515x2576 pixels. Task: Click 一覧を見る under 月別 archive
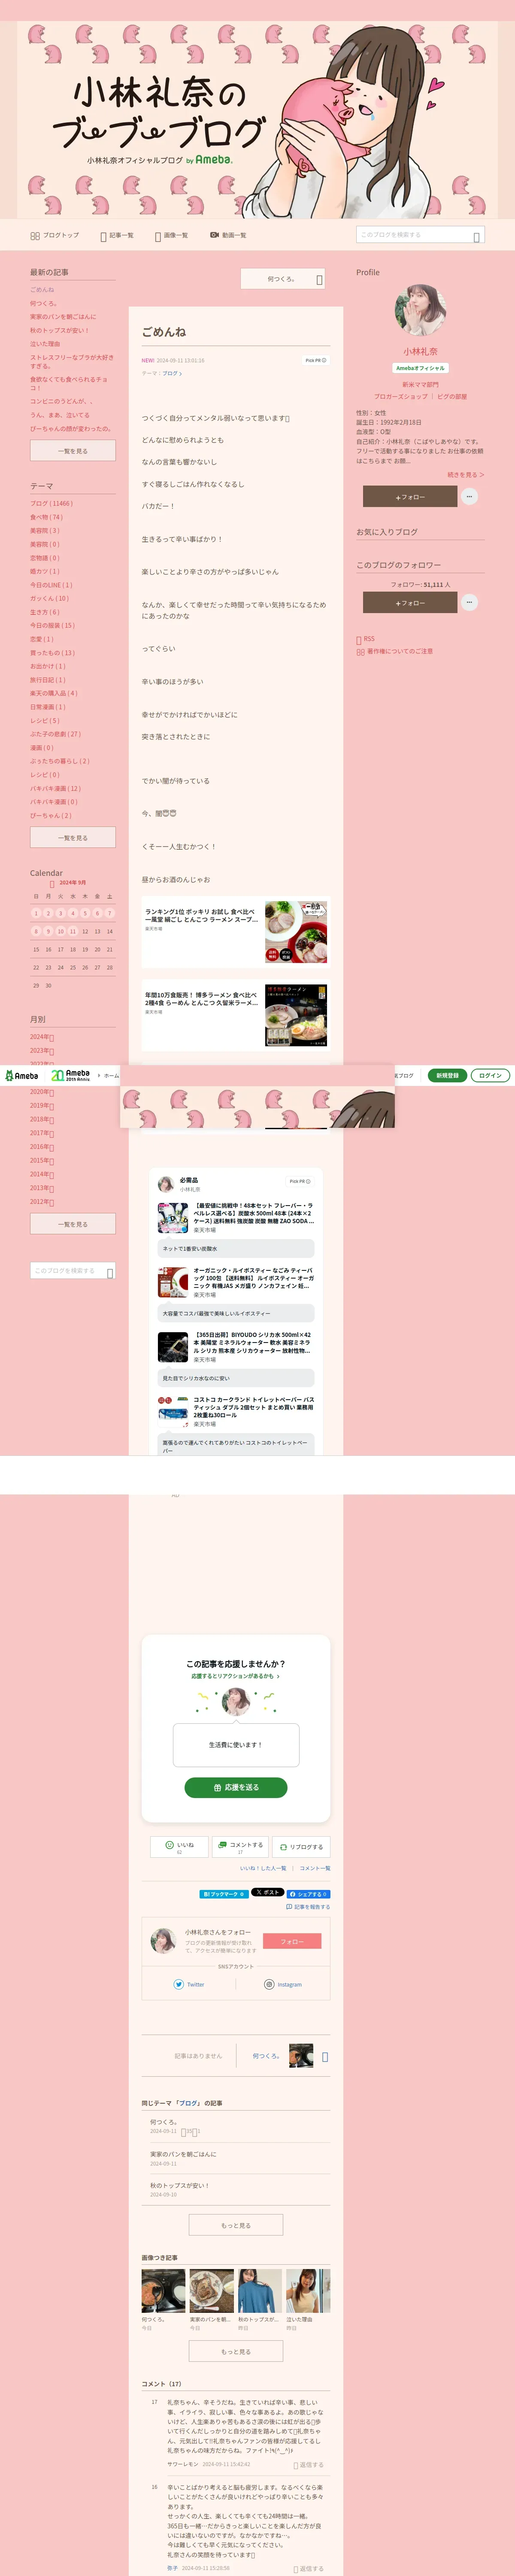click(x=73, y=1224)
